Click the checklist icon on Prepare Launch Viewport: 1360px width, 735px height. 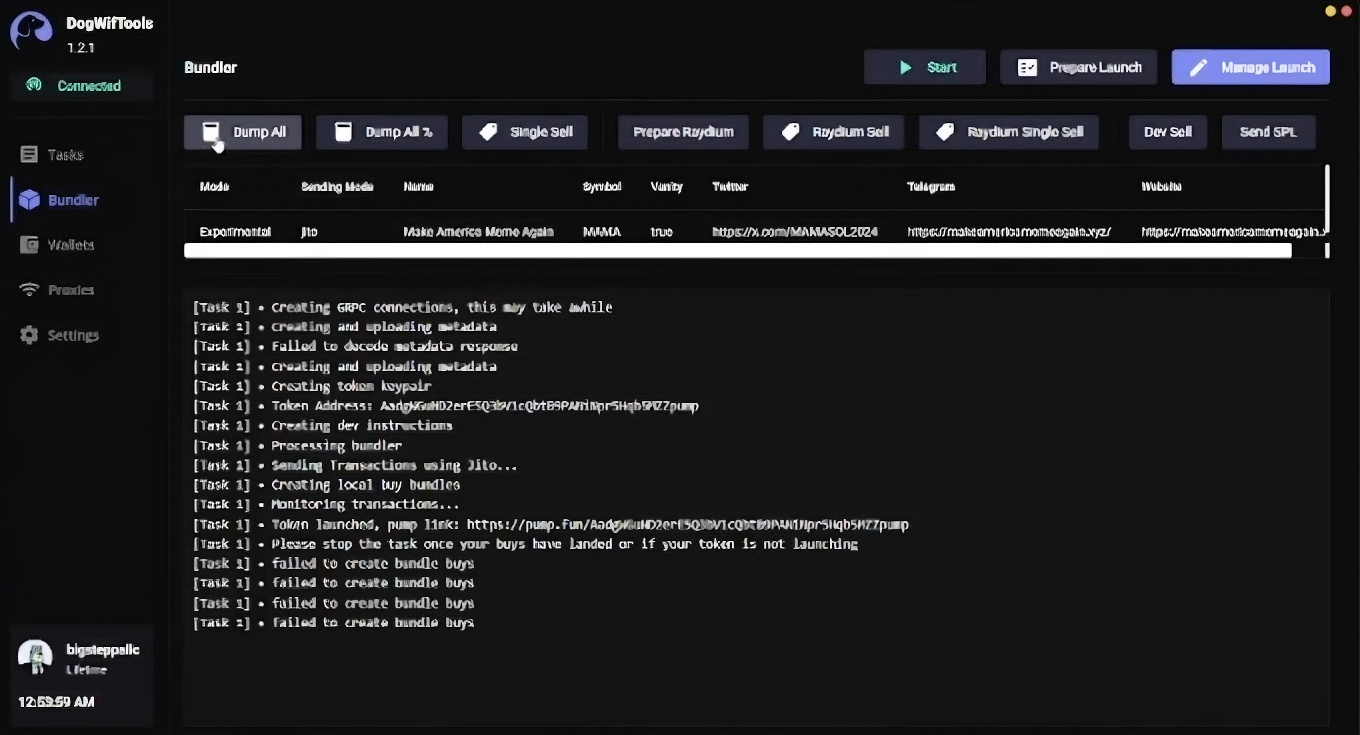click(x=1027, y=67)
